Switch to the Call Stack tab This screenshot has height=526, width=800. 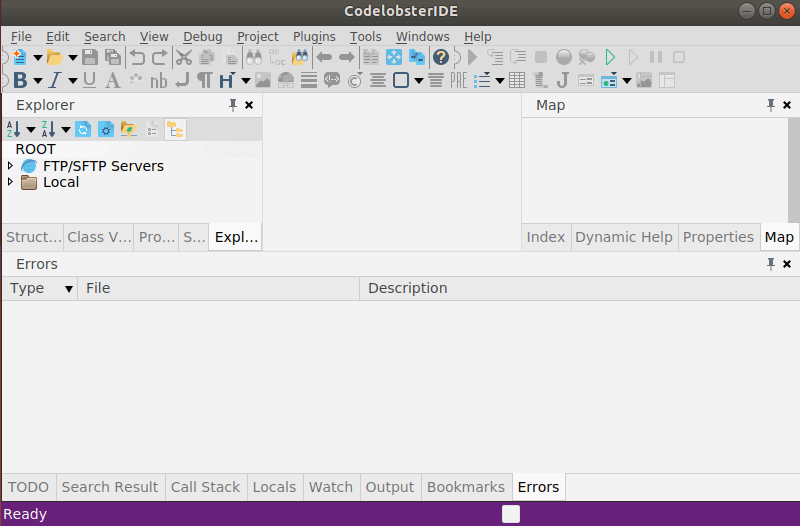[x=205, y=487]
